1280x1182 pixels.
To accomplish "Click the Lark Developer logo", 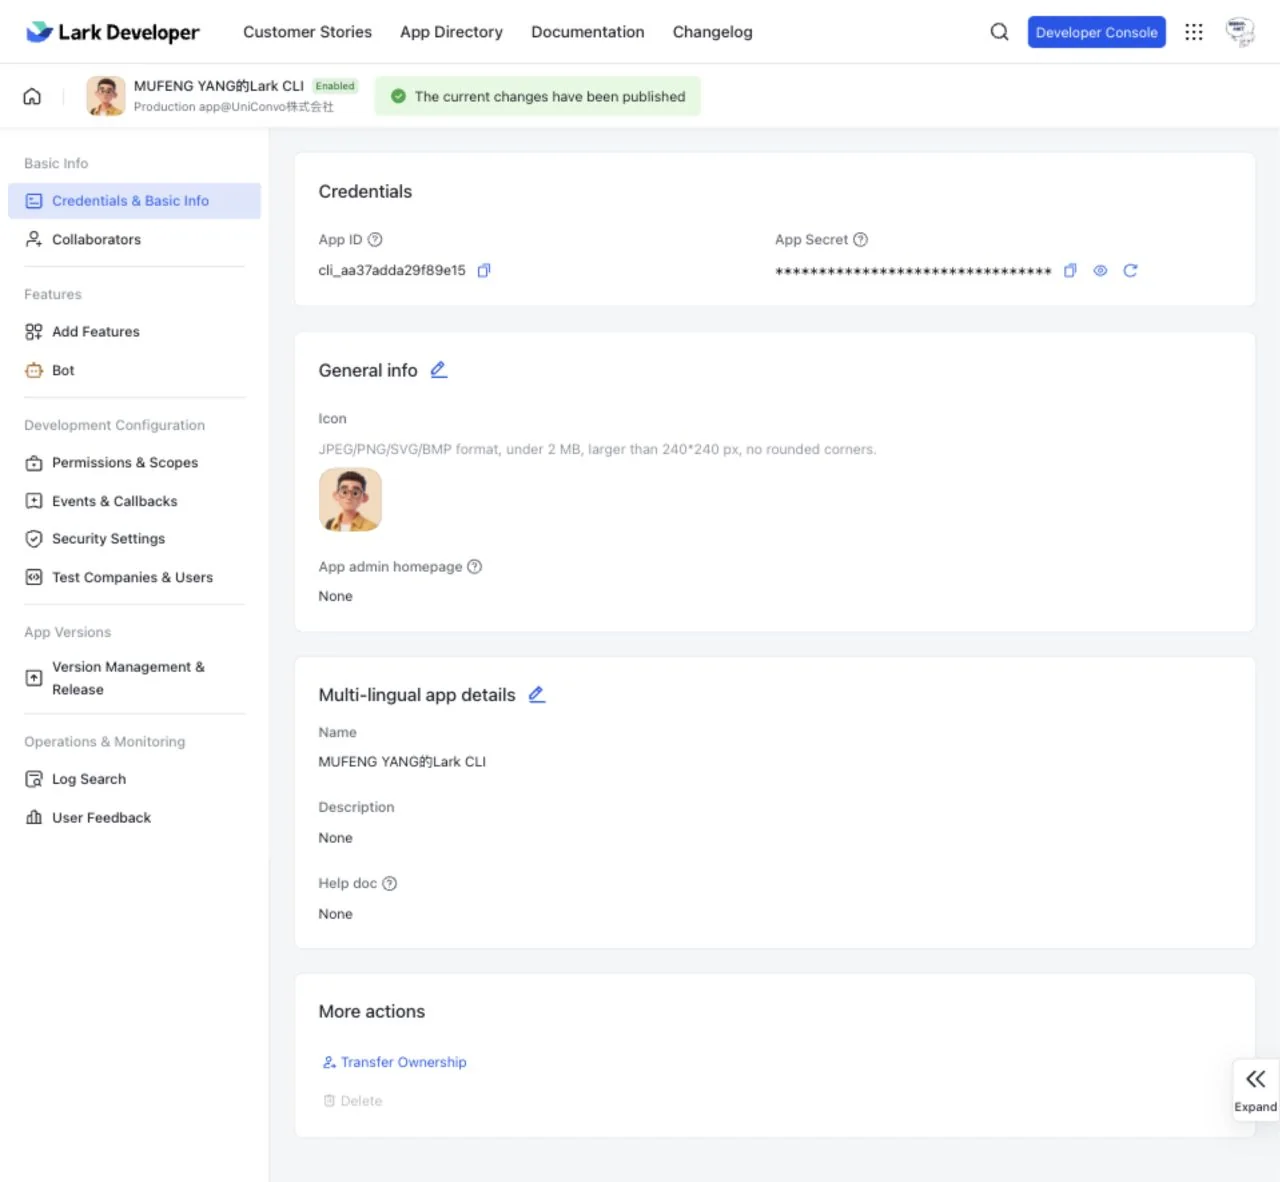I will (112, 32).
